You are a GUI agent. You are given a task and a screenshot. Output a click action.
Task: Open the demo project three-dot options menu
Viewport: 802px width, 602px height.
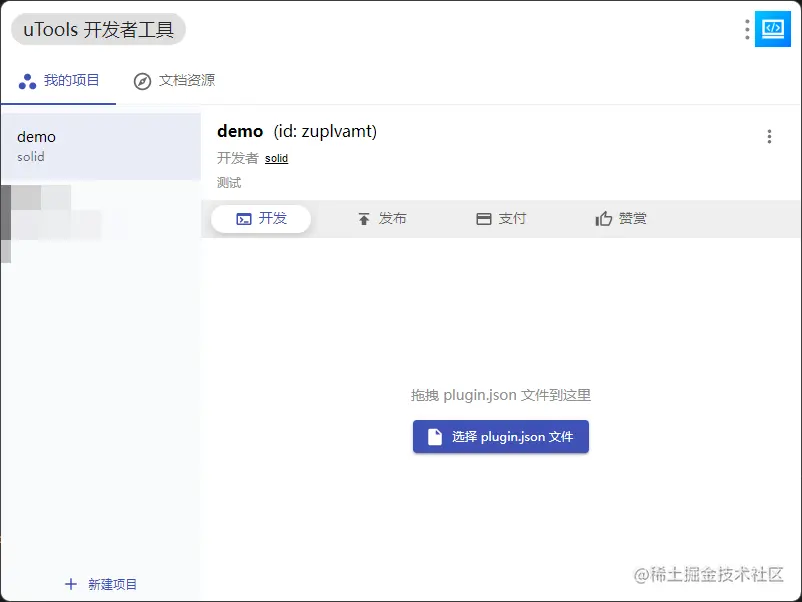tap(769, 136)
